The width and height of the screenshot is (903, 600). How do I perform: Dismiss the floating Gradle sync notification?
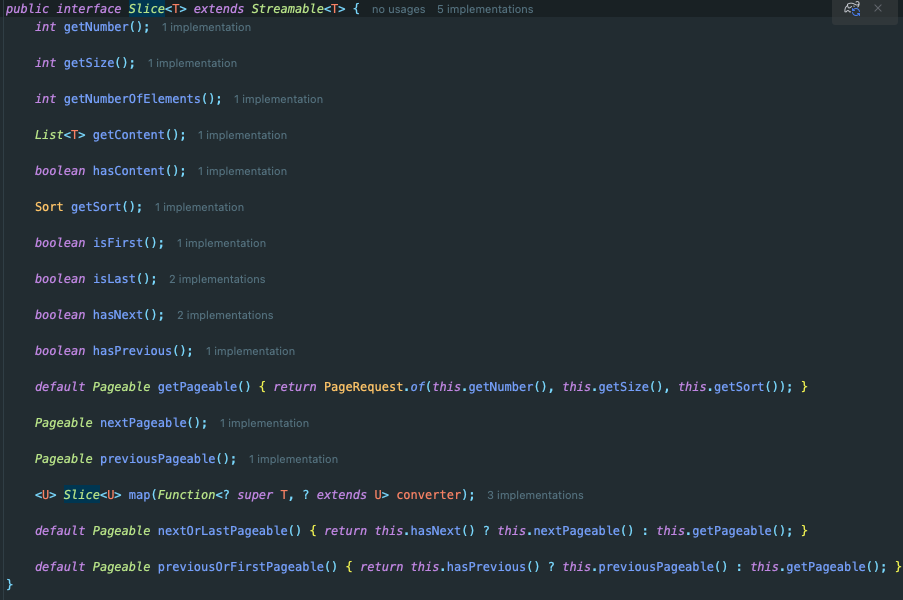click(x=879, y=9)
